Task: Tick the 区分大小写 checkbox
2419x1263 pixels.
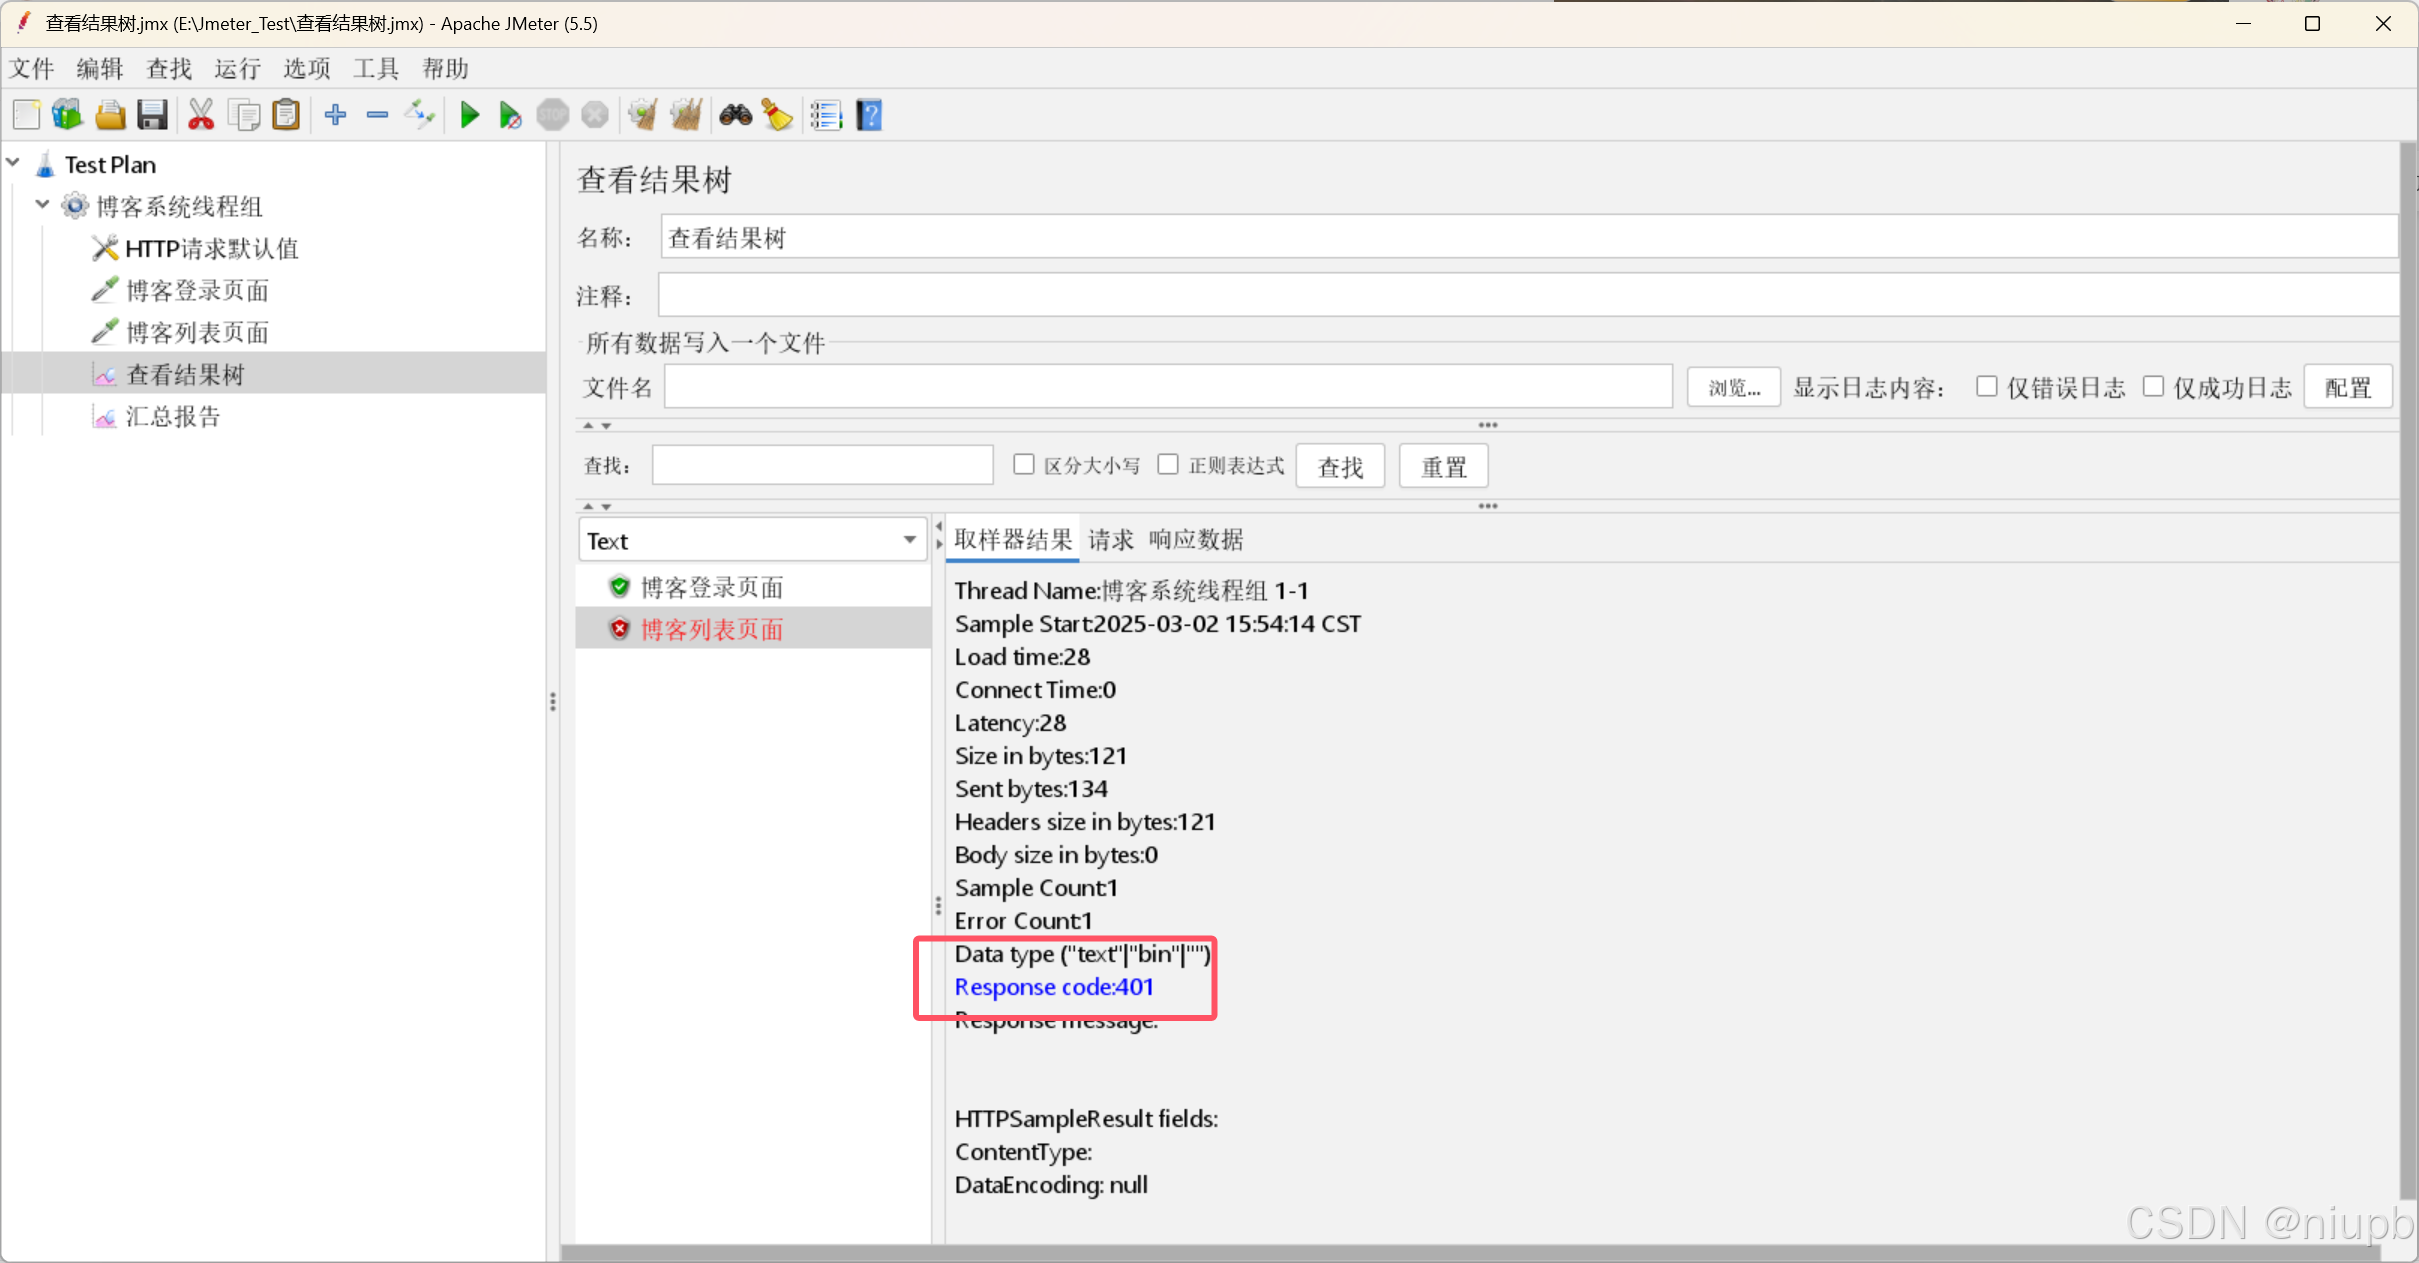Action: click(x=1023, y=464)
